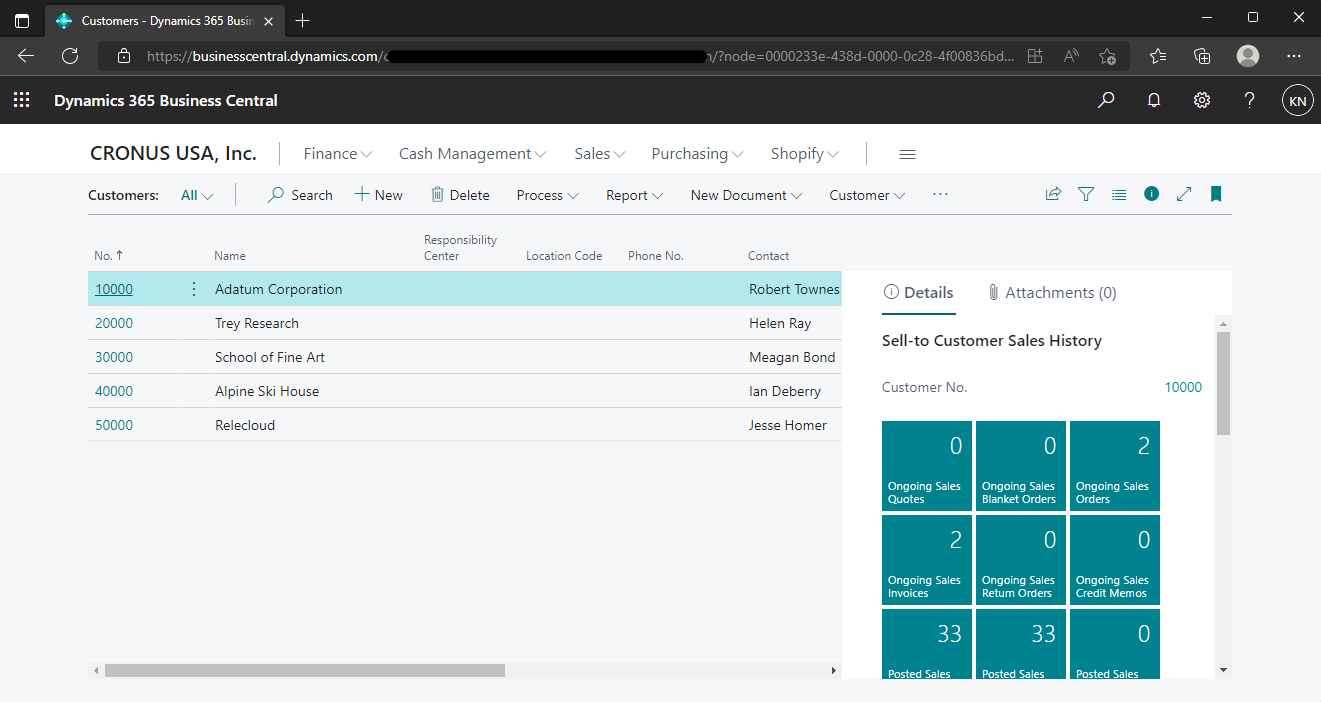Open customer 10000 link
The width and height of the screenshot is (1321, 702).
click(x=114, y=289)
